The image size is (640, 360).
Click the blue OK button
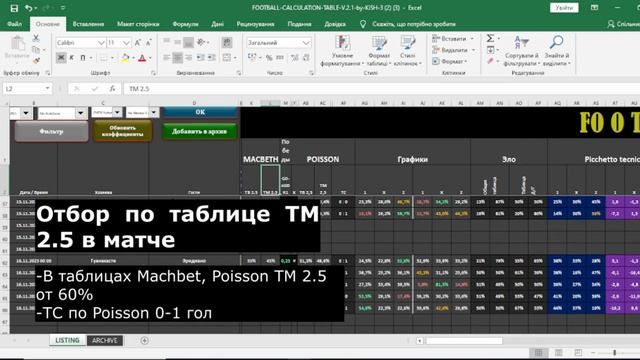(x=200, y=112)
